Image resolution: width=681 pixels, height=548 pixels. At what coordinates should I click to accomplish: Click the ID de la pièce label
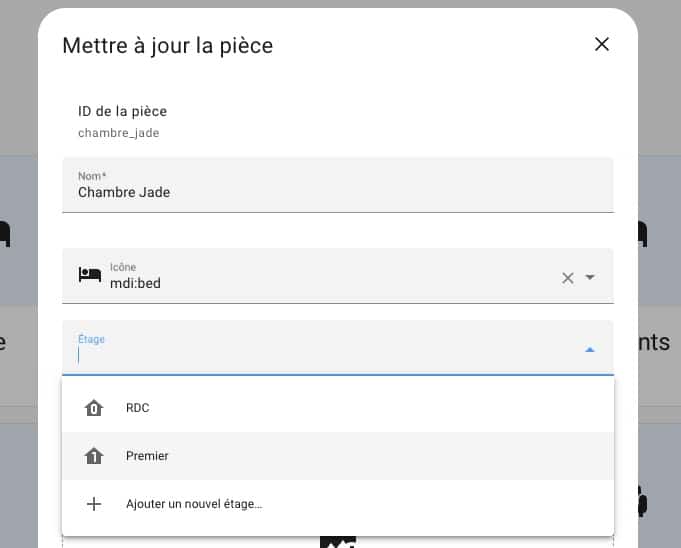click(122, 112)
